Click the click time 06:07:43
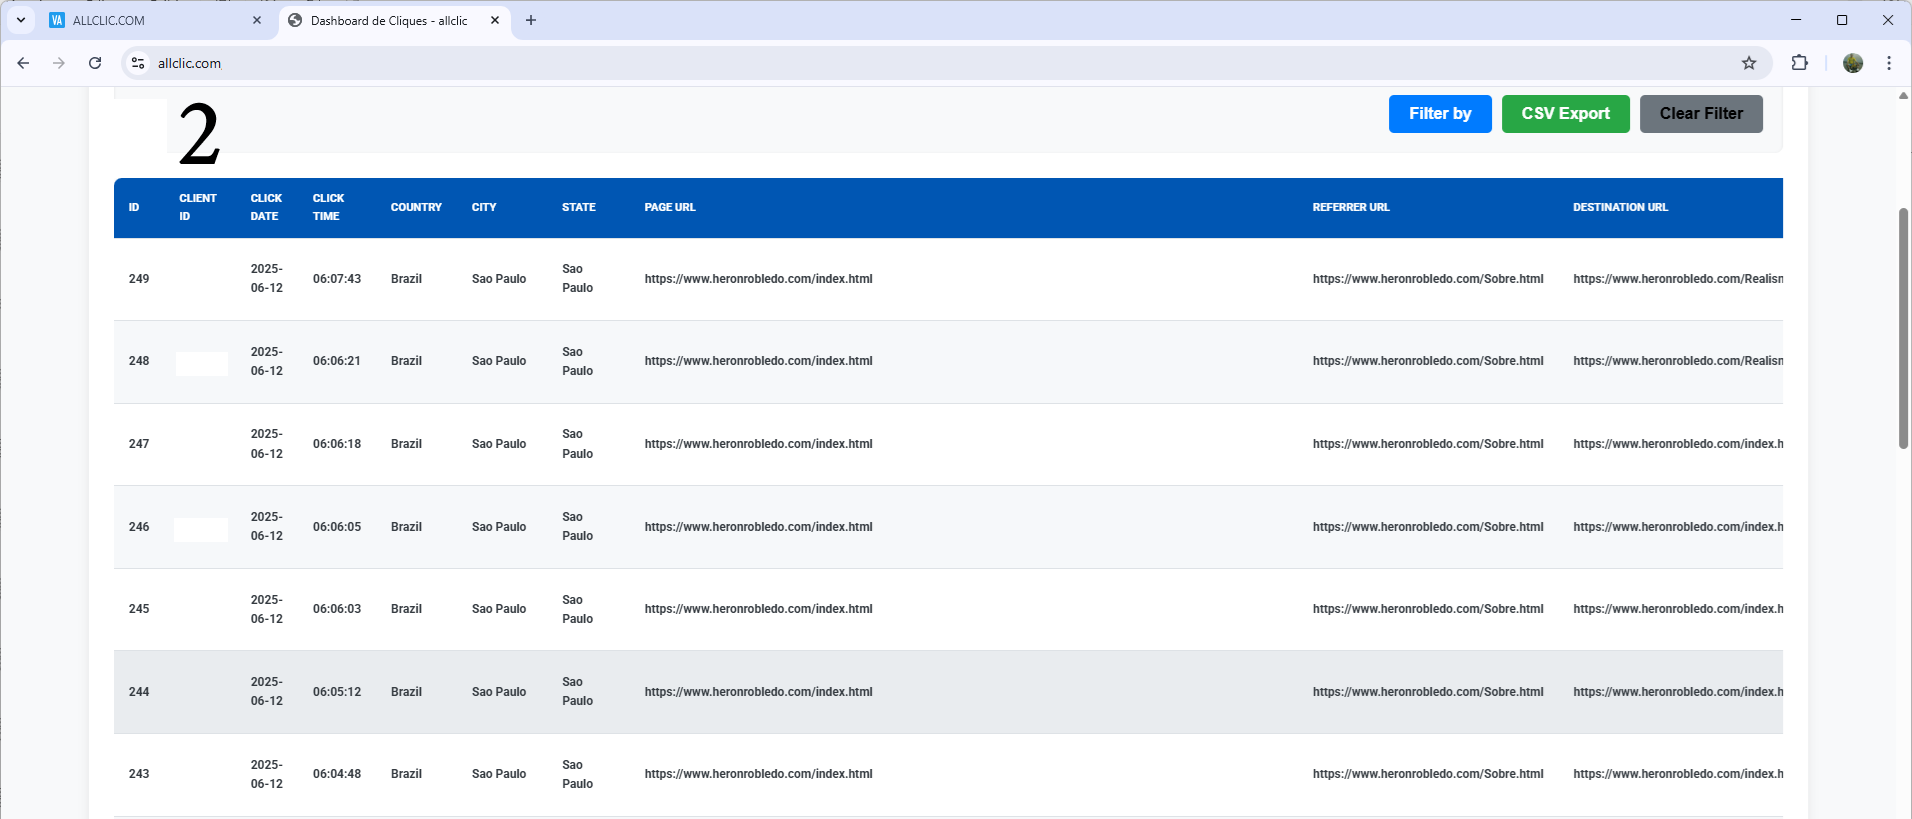Viewport: 1912px width, 819px height. click(337, 279)
